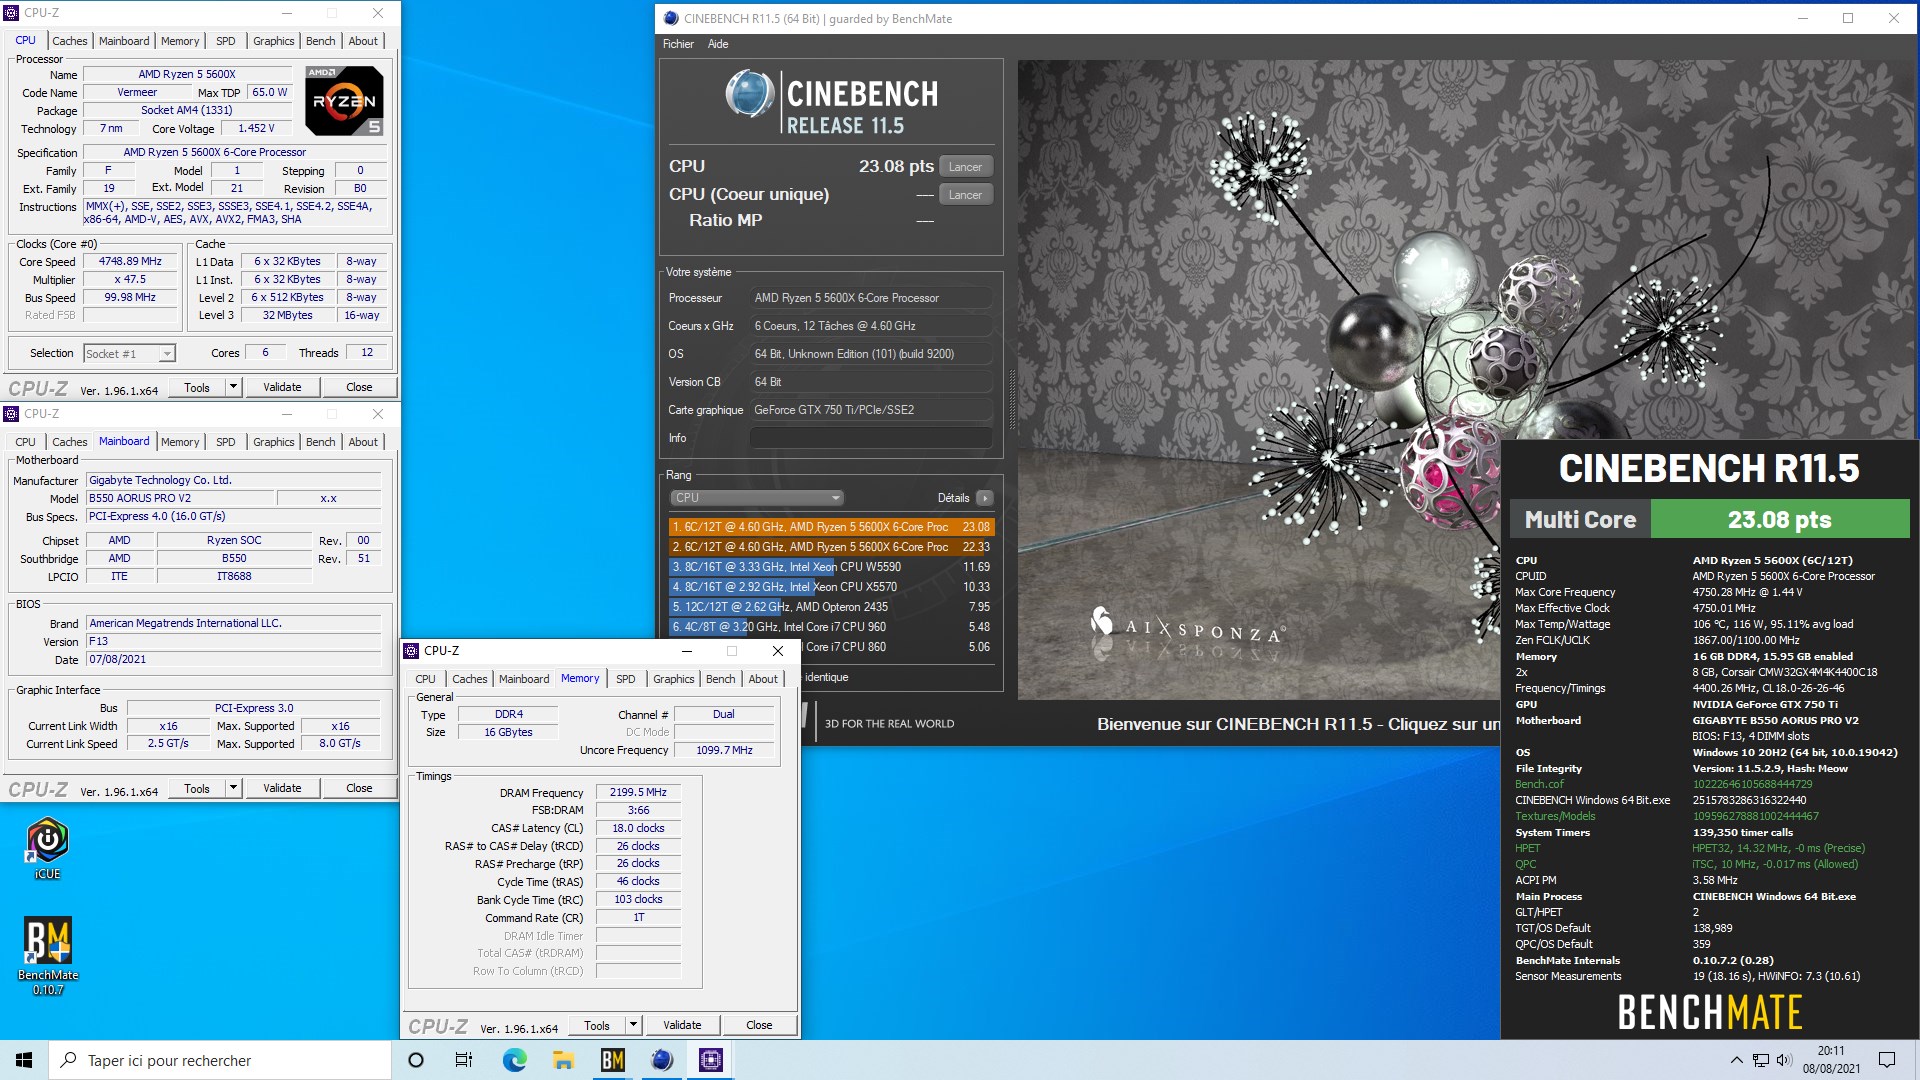The width and height of the screenshot is (1920, 1080).
Task: Click the CPU-Z icon in the Memory window title bar
Action: click(411, 651)
